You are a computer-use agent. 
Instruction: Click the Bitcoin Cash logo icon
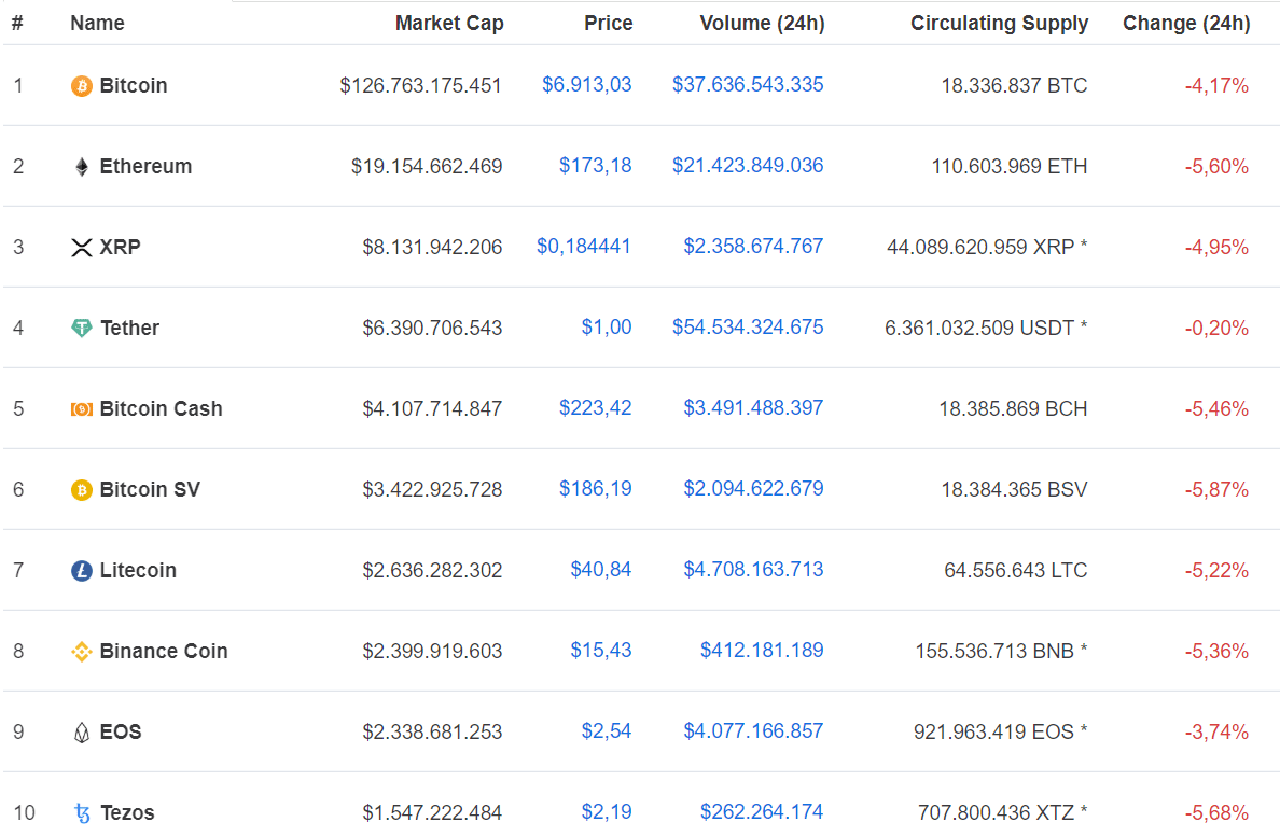pyautogui.click(x=82, y=409)
